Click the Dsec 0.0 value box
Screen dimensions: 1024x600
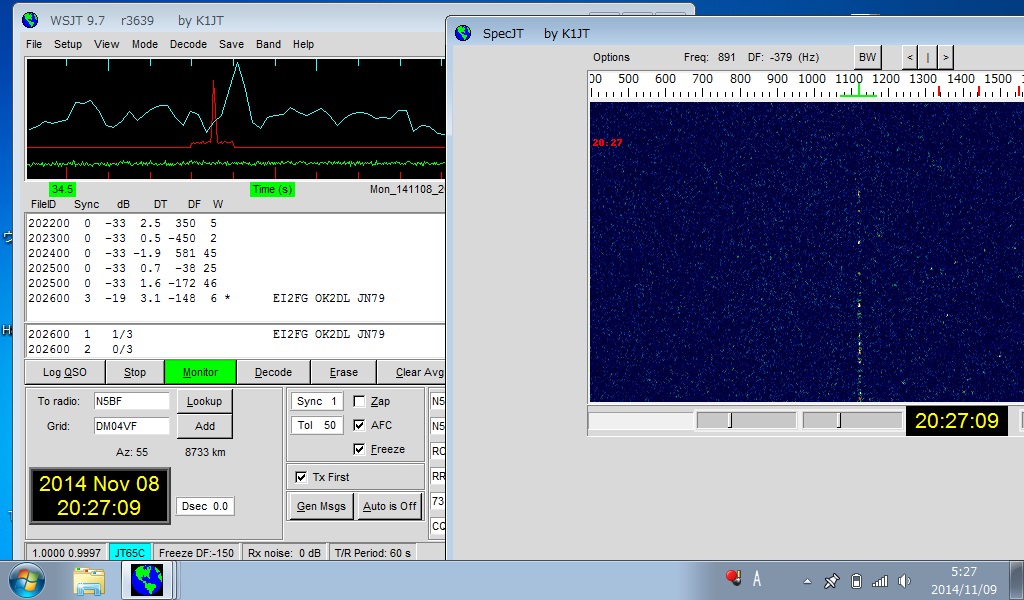click(205, 506)
